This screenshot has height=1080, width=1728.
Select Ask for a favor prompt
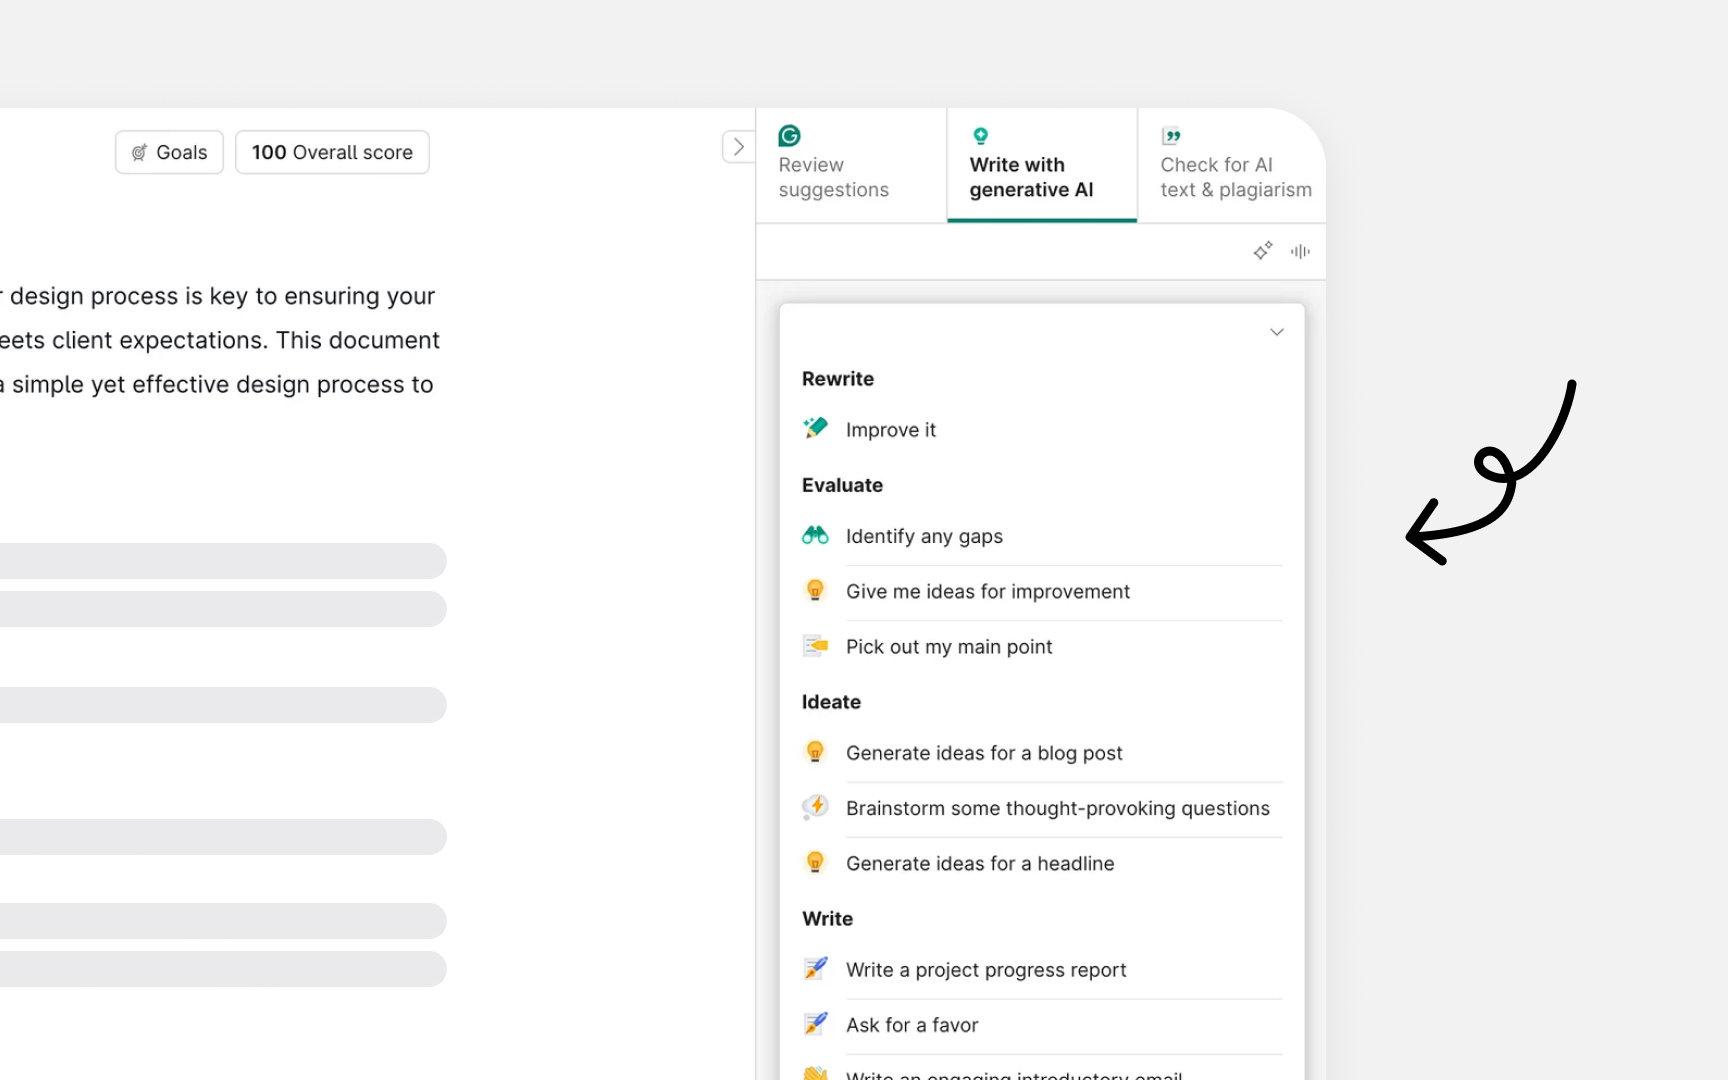911,1024
